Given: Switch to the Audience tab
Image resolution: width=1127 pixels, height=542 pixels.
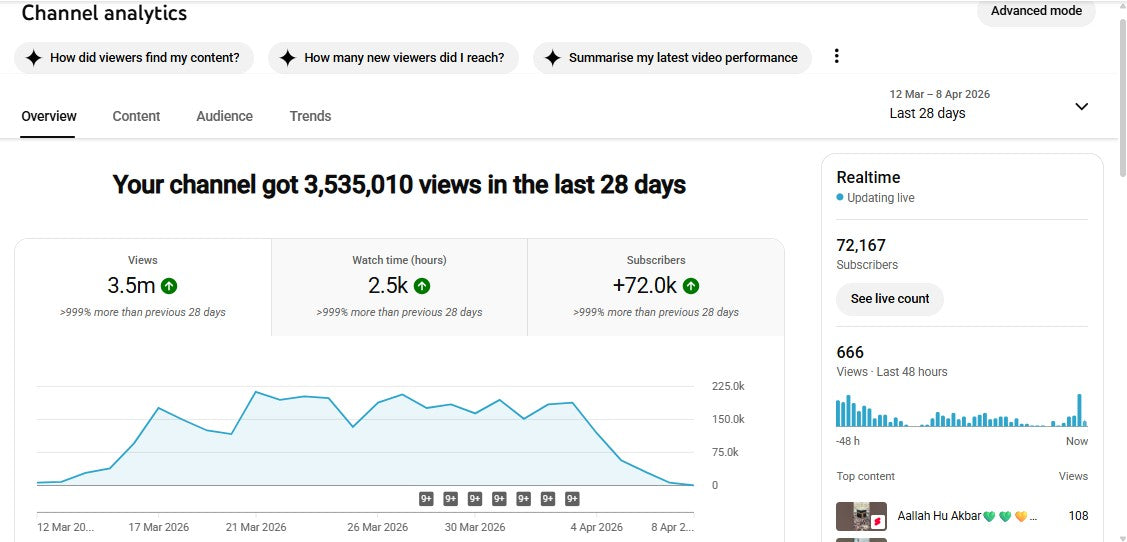Looking at the screenshot, I should pos(224,116).
